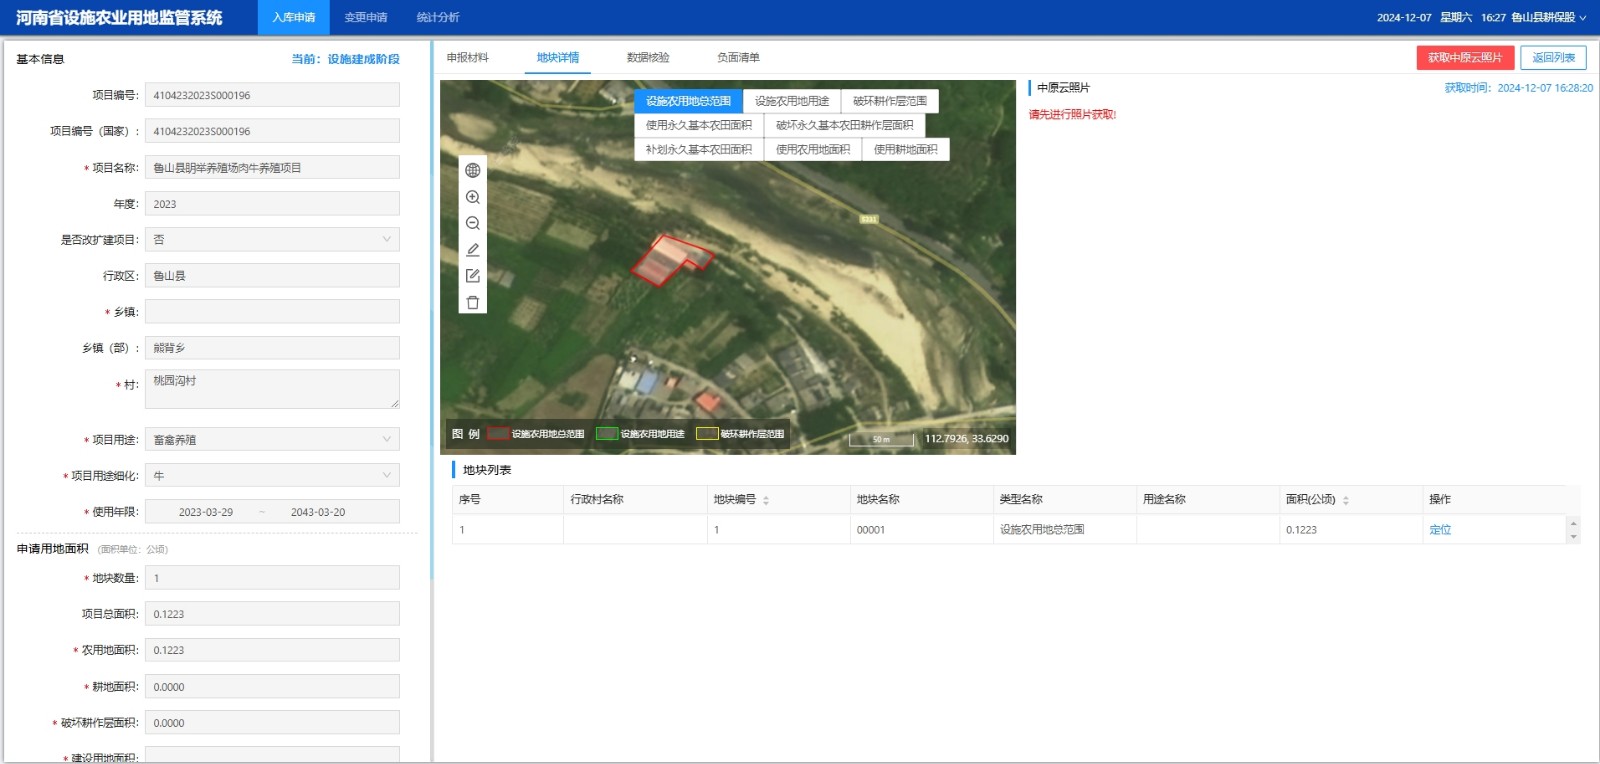Click the globe full-extent map icon
Image resolution: width=1600 pixels, height=764 pixels.
[x=473, y=170]
